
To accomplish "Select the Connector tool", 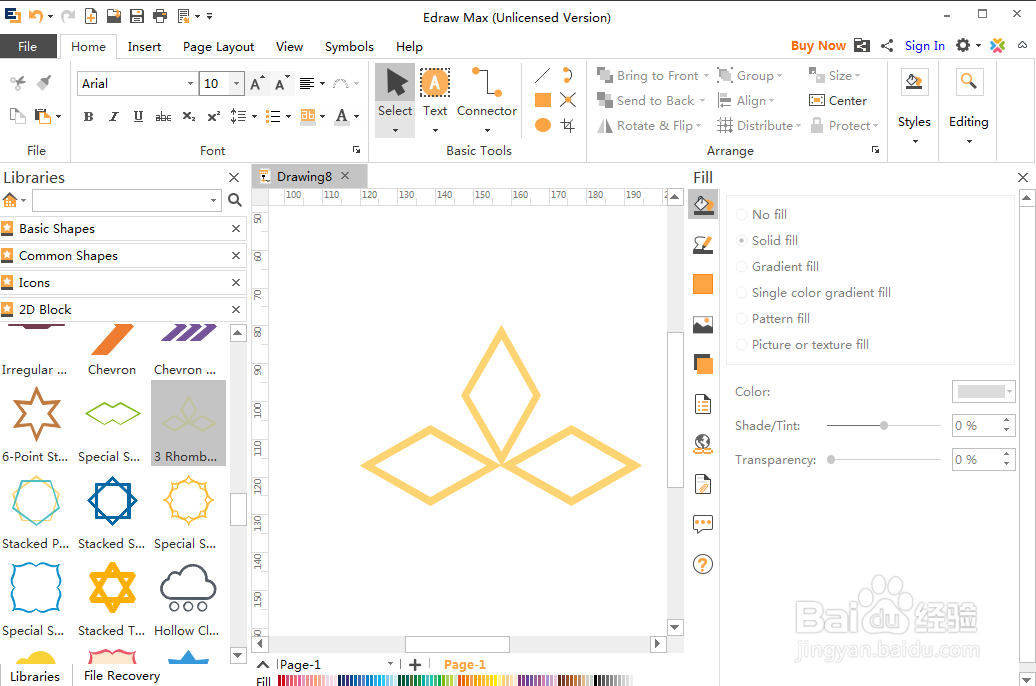I will 487,93.
